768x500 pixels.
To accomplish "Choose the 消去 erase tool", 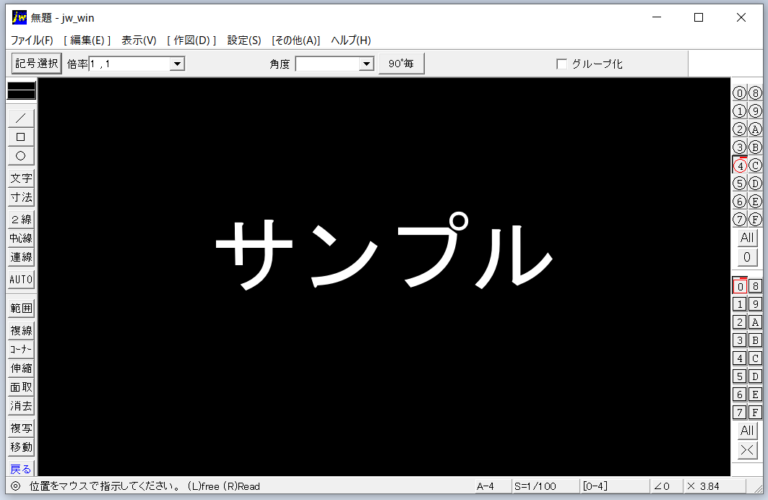I will [x=21, y=406].
